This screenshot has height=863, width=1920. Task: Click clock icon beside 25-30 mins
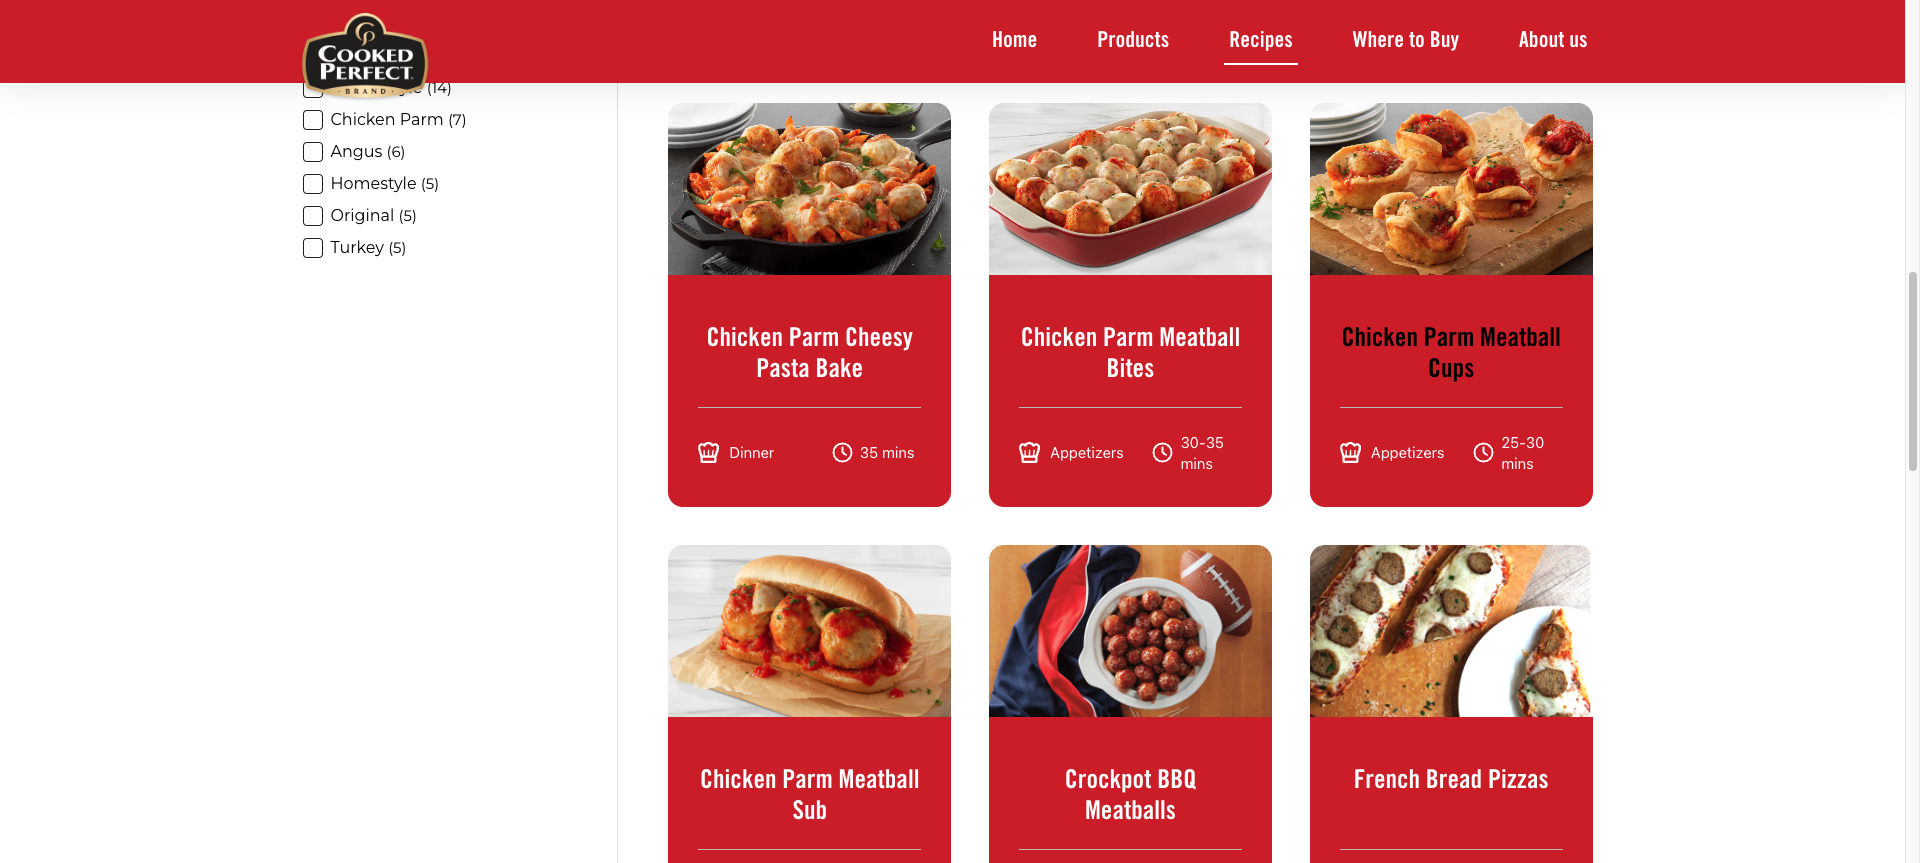click(x=1483, y=453)
